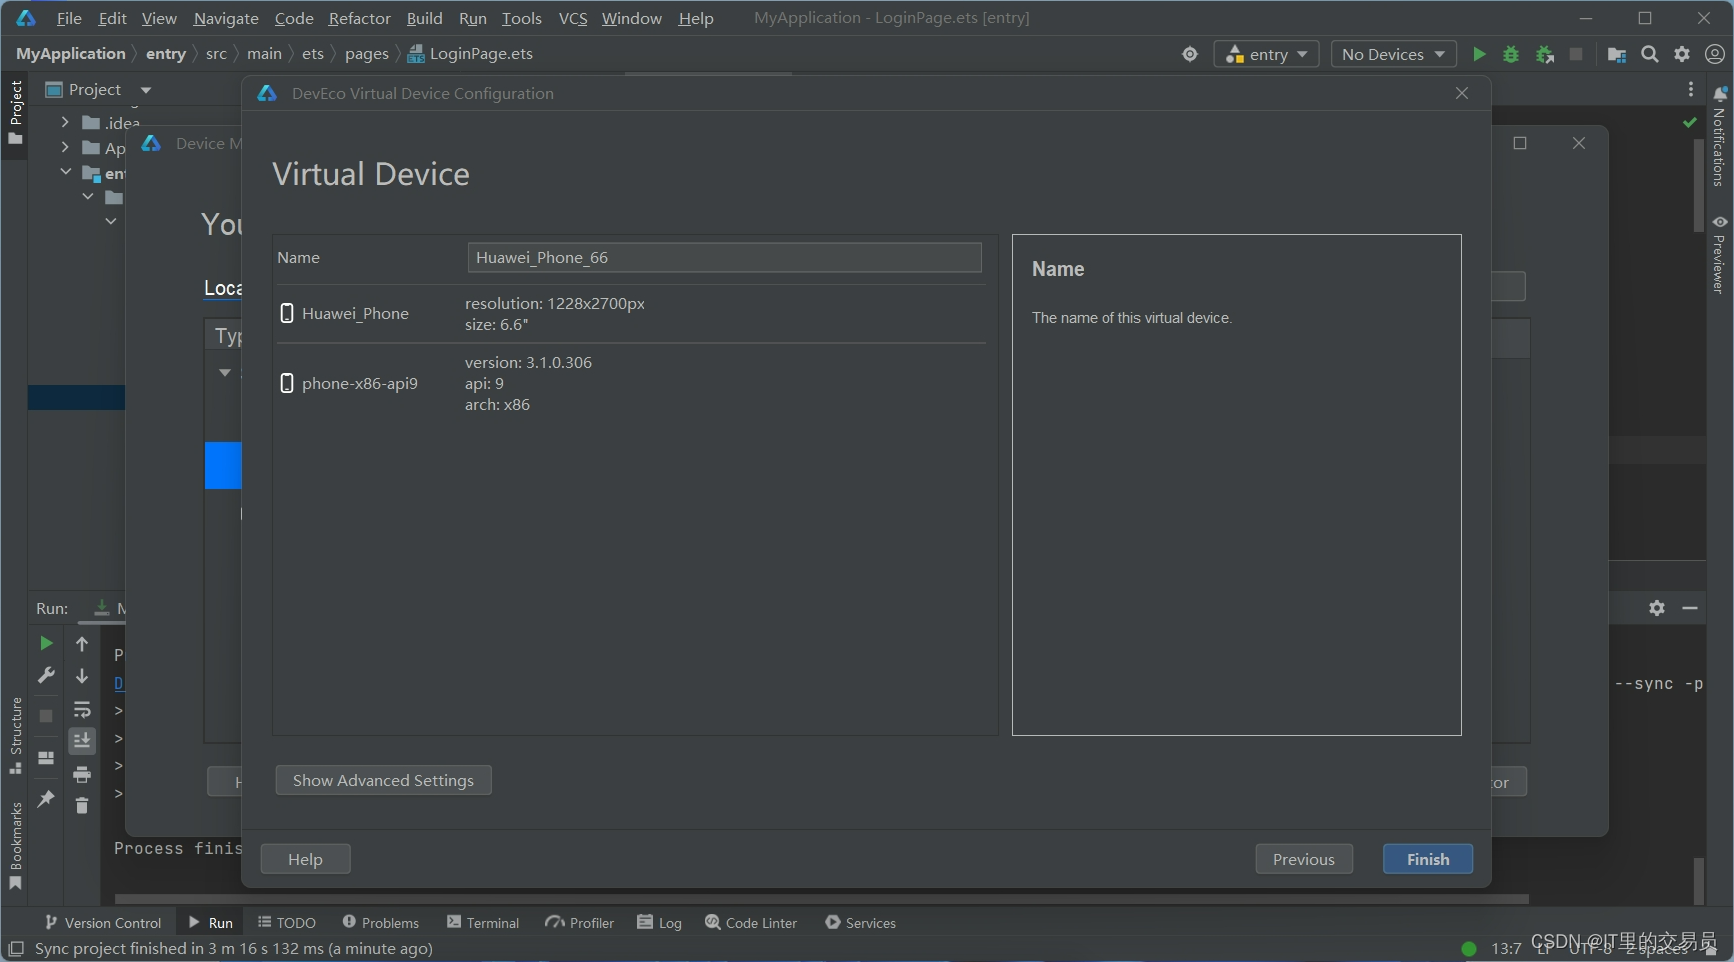Open the VCS menu
This screenshot has height=962, width=1734.
click(573, 18)
